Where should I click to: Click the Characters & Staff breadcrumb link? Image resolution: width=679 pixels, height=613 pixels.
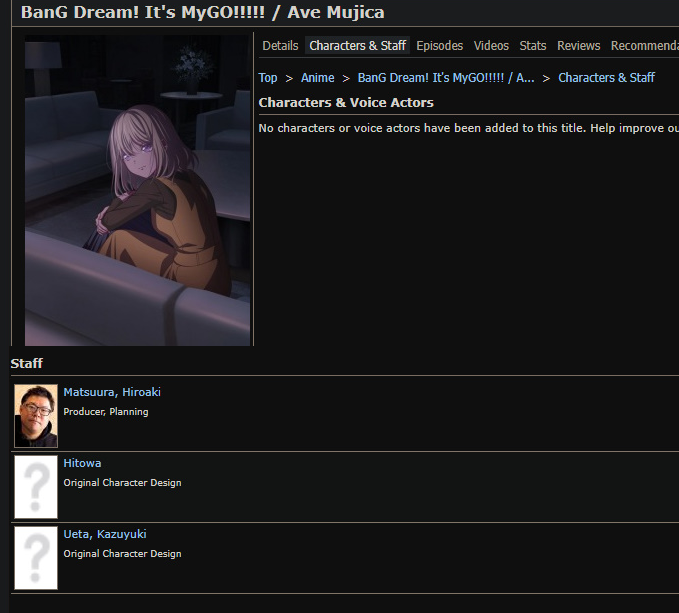(606, 78)
